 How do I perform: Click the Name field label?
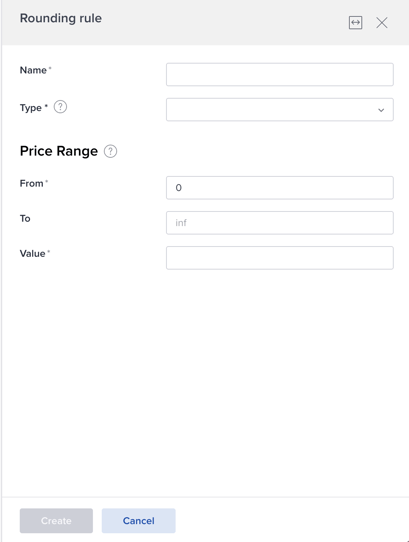(33, 70)
